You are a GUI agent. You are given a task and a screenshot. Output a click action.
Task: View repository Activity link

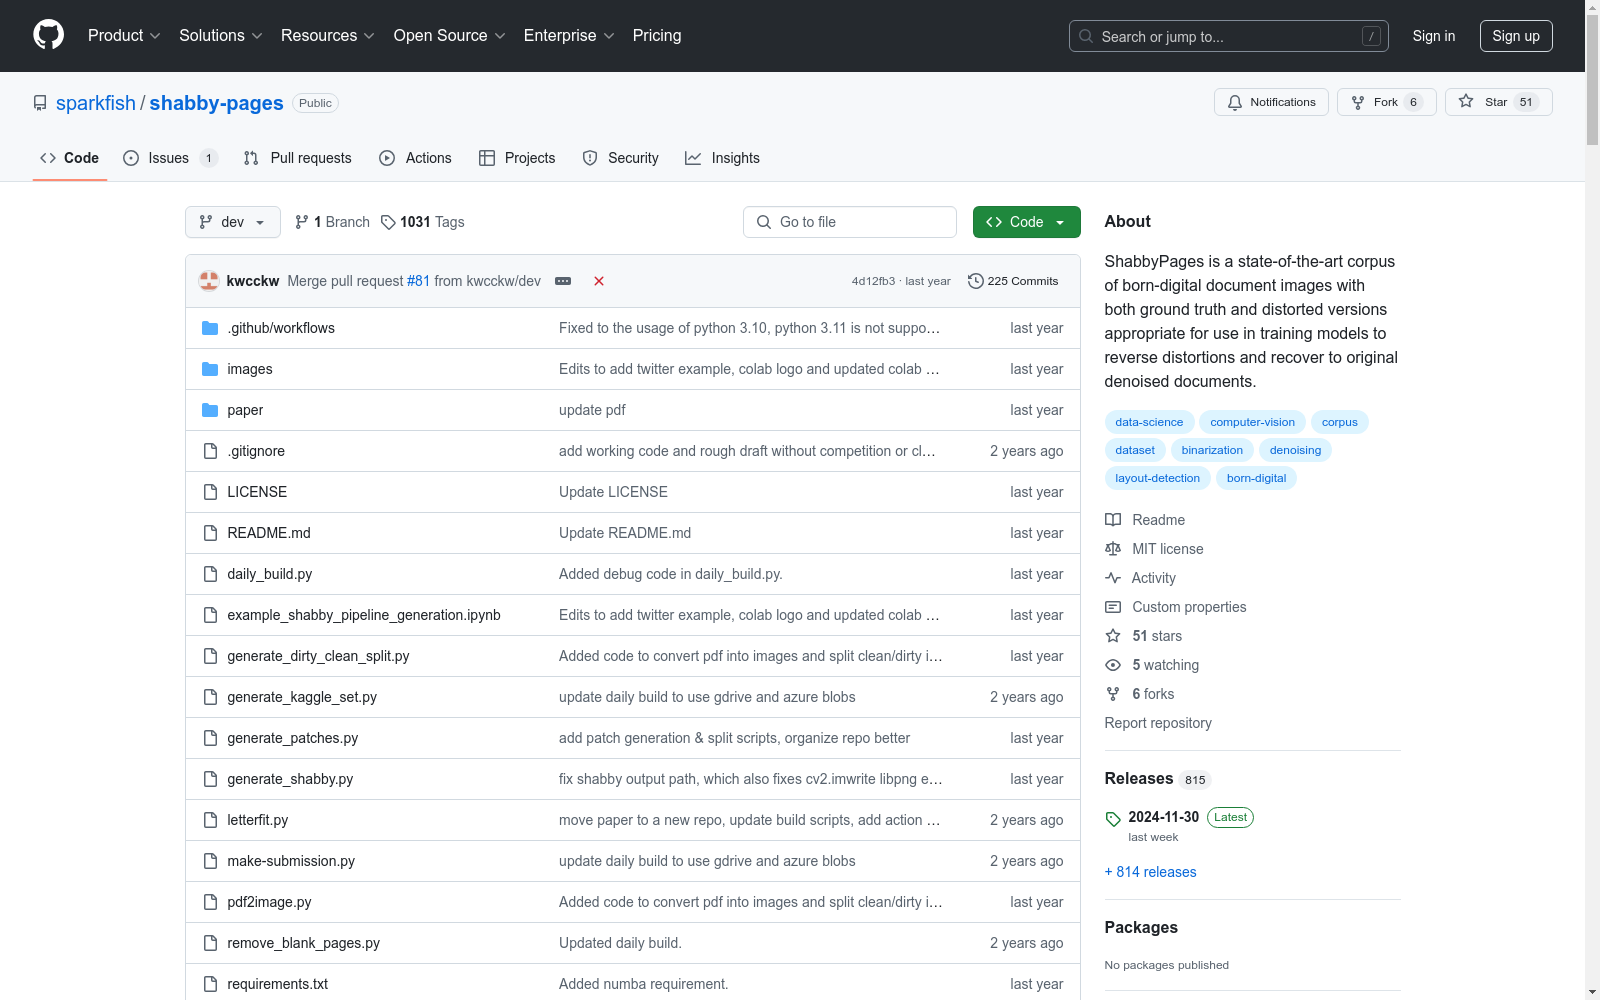1140,578
